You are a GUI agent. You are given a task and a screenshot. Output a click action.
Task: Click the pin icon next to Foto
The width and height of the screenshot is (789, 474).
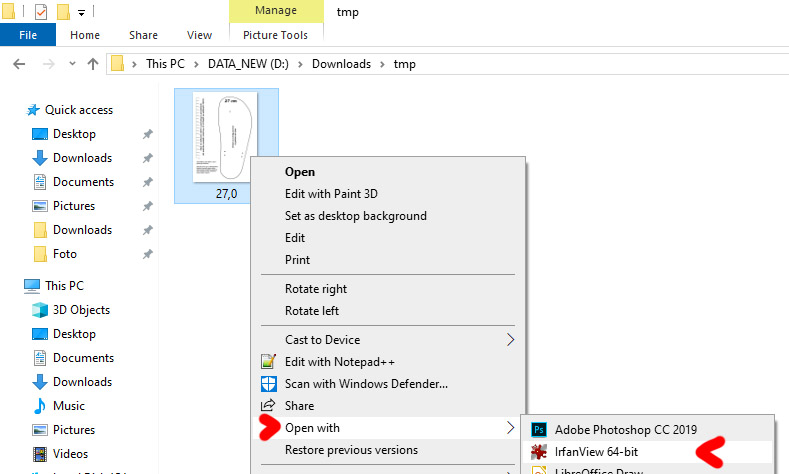(147, 254)
